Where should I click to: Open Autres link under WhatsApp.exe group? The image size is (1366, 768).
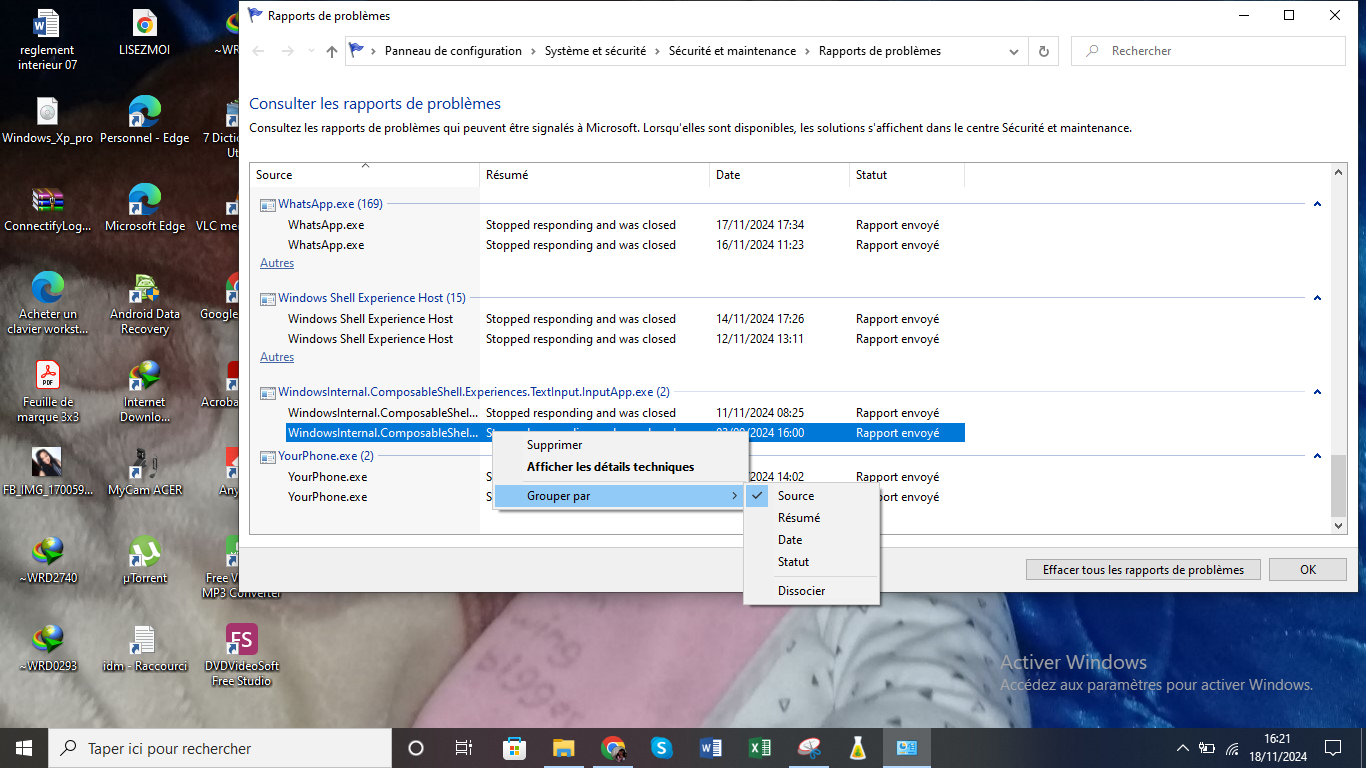tap(277, 263)
